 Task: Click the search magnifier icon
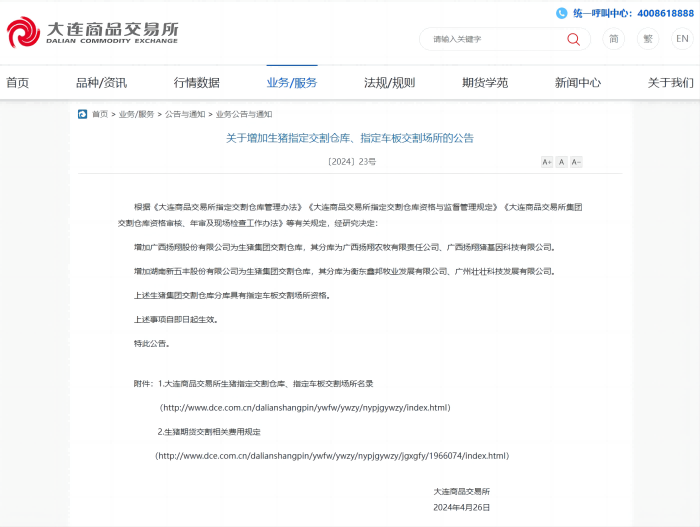click(573, 39)
